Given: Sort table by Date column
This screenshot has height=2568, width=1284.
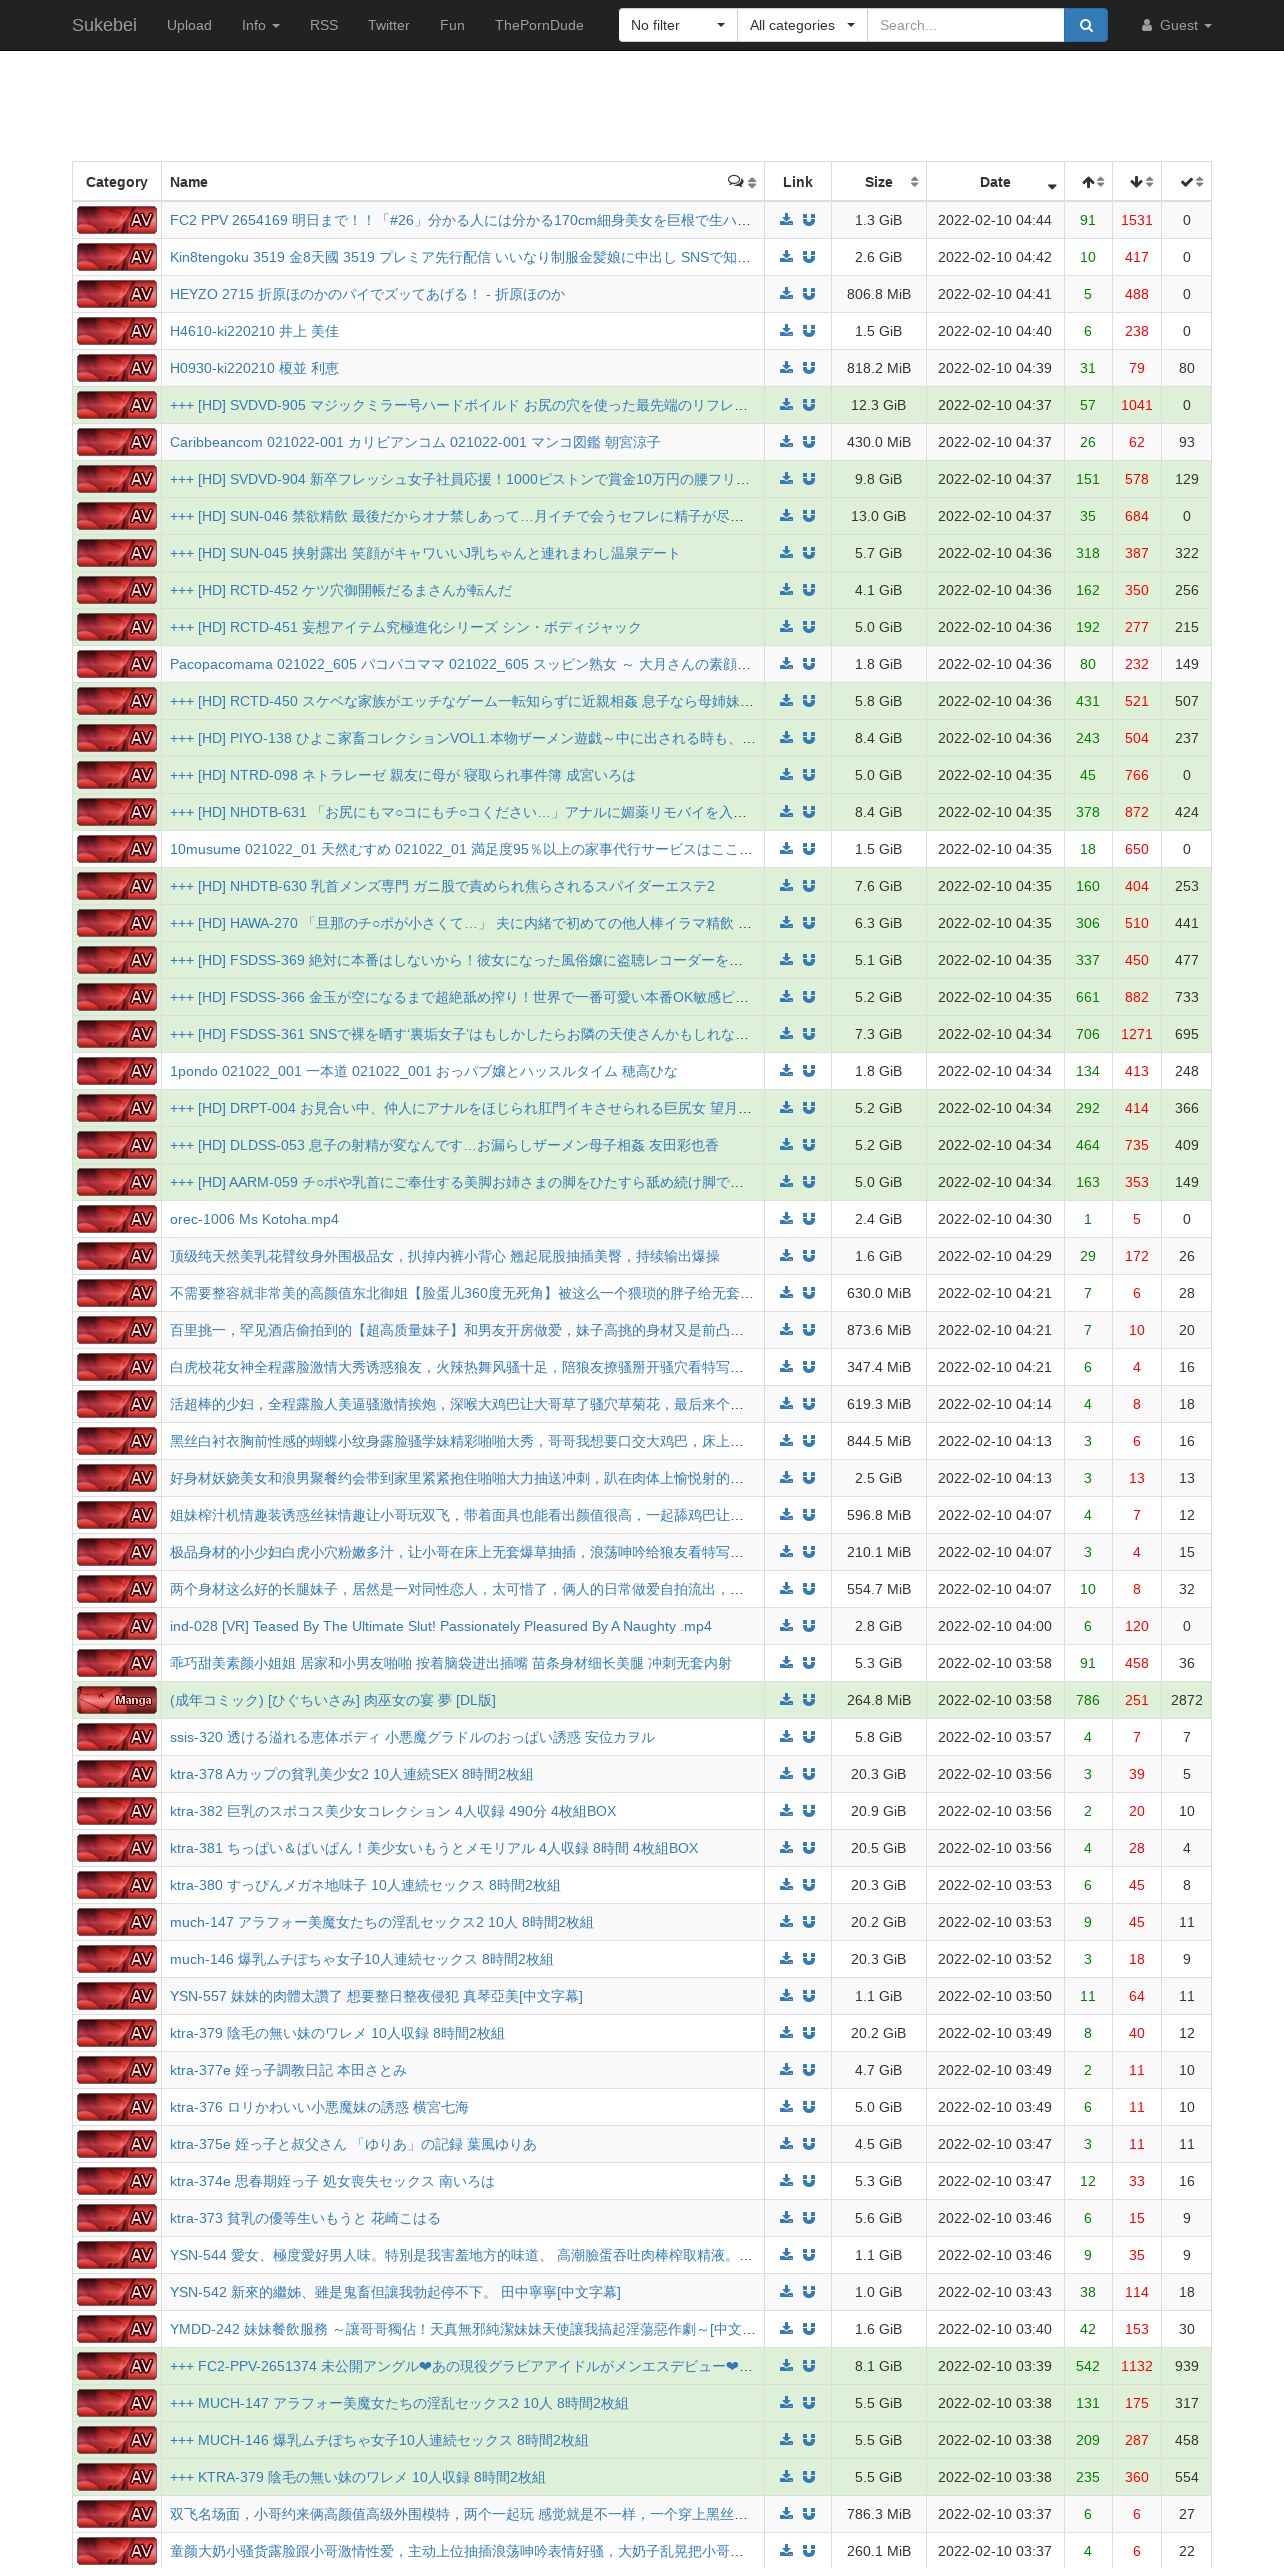Looking at the screenshot, I should 995,182.
